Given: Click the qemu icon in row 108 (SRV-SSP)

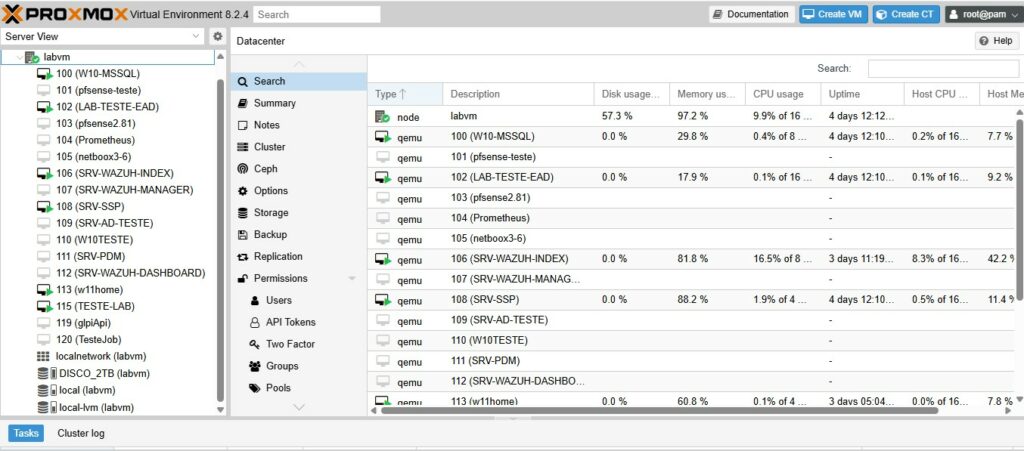Looking at the screenshot, I should click(x=383, y=300).
